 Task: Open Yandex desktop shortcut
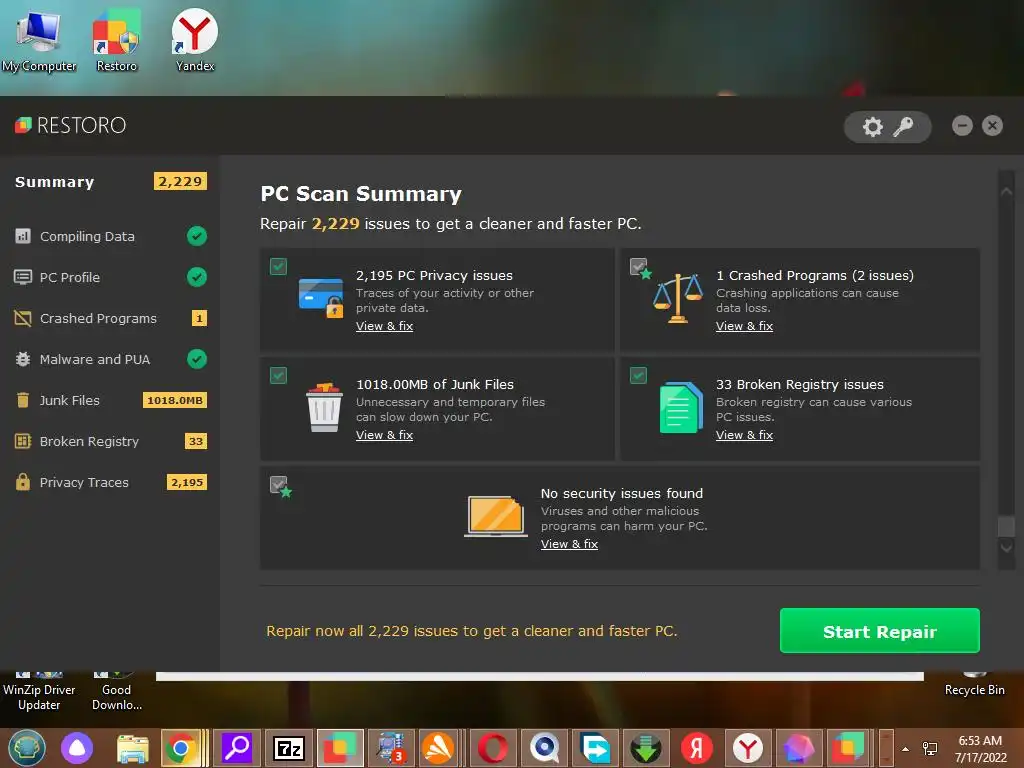tap(195, 40)
